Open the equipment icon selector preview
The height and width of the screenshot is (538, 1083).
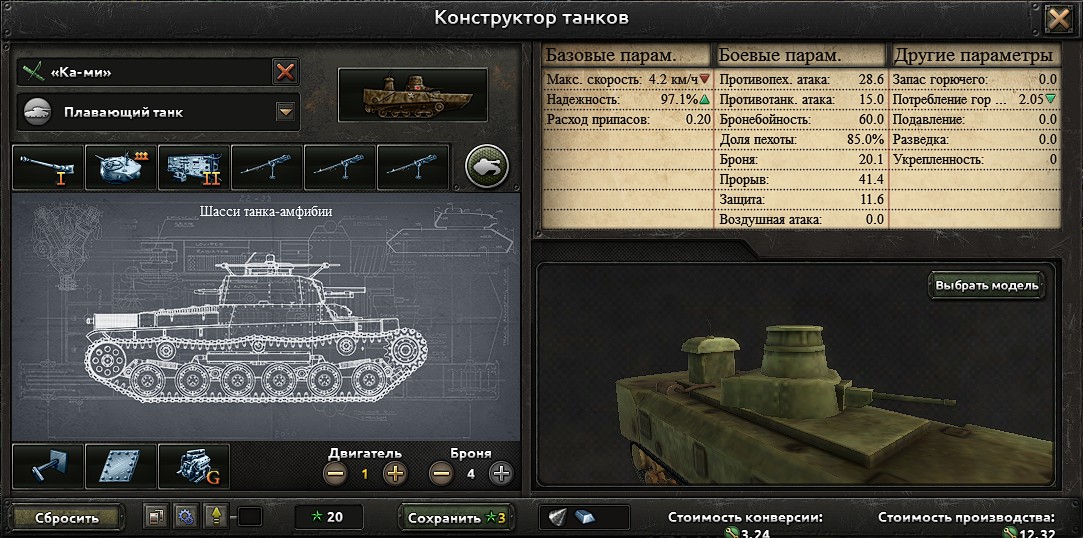point(413,95)
